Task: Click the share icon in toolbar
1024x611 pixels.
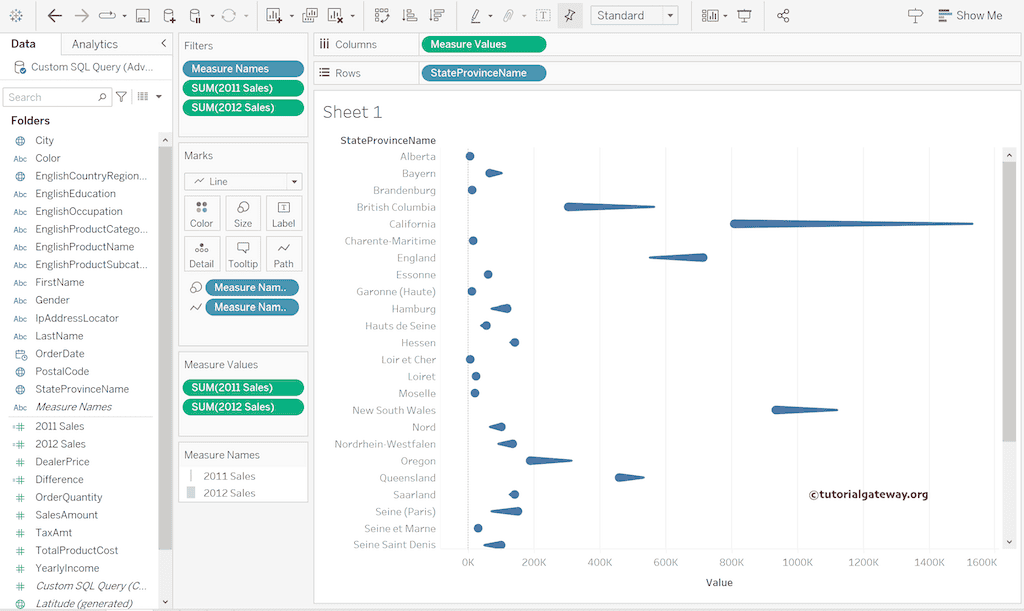Action: tap(783, 16)
